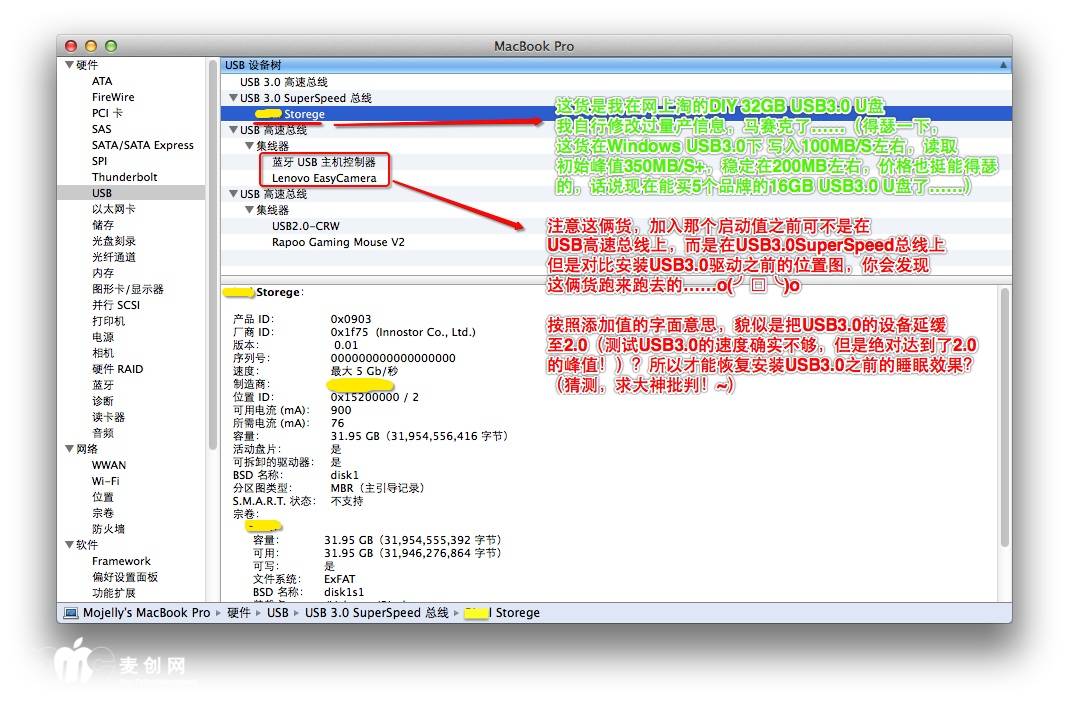Click the MacBook Pro computer icon in path bar
Image resolution: width=1069 pixels, height=702 pixels.
[x=71, y=613]
